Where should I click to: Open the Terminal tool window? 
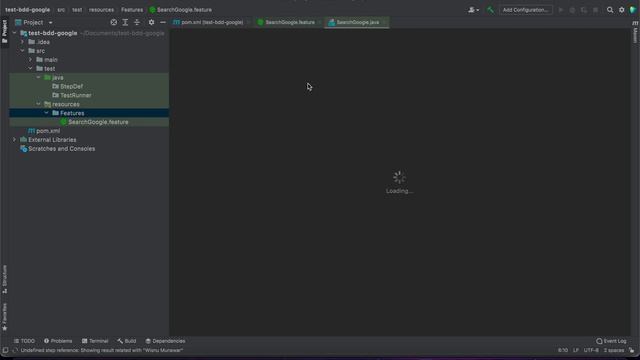(x=95, y=341)
